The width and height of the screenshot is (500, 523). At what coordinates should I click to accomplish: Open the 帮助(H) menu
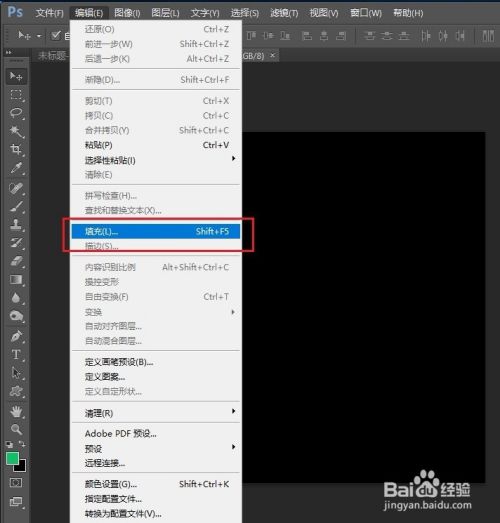(x=408, y=13)
